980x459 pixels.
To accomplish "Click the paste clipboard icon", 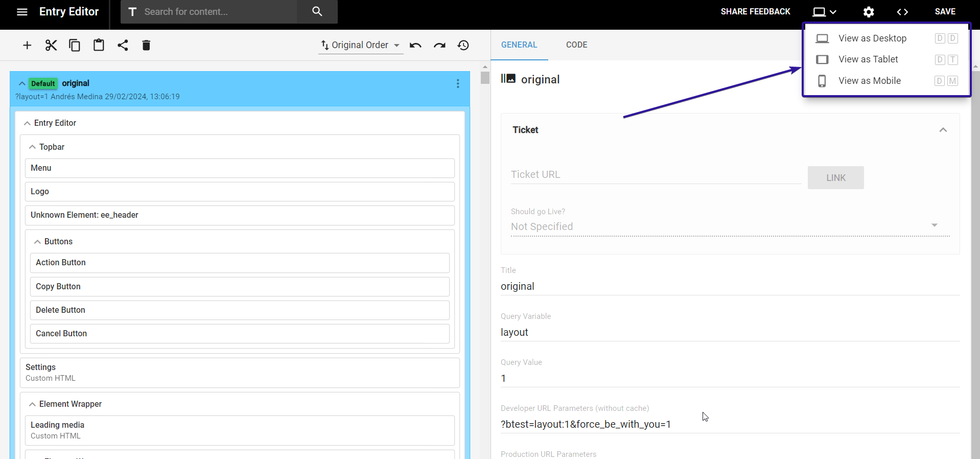I will pos(99,45).
